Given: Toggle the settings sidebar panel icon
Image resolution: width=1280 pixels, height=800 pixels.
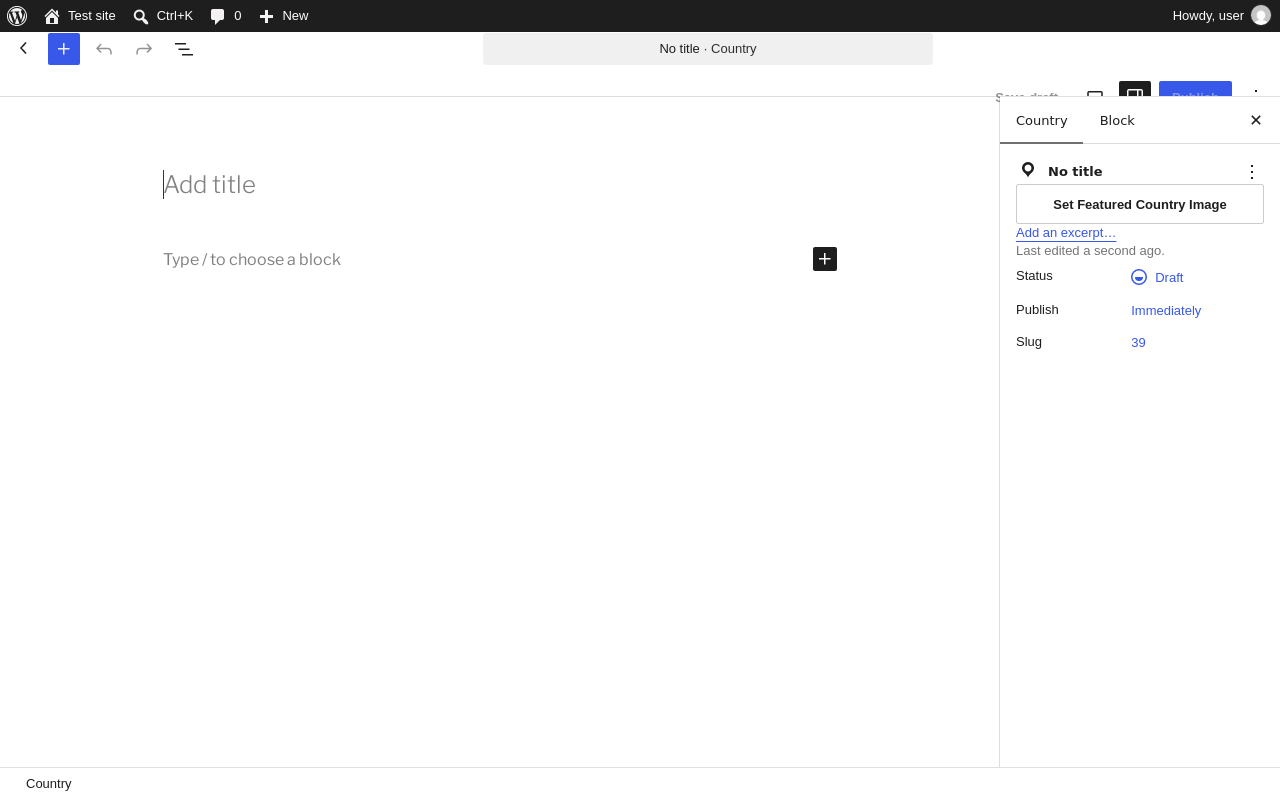Looking at the screenshot, I should 1135,89.
